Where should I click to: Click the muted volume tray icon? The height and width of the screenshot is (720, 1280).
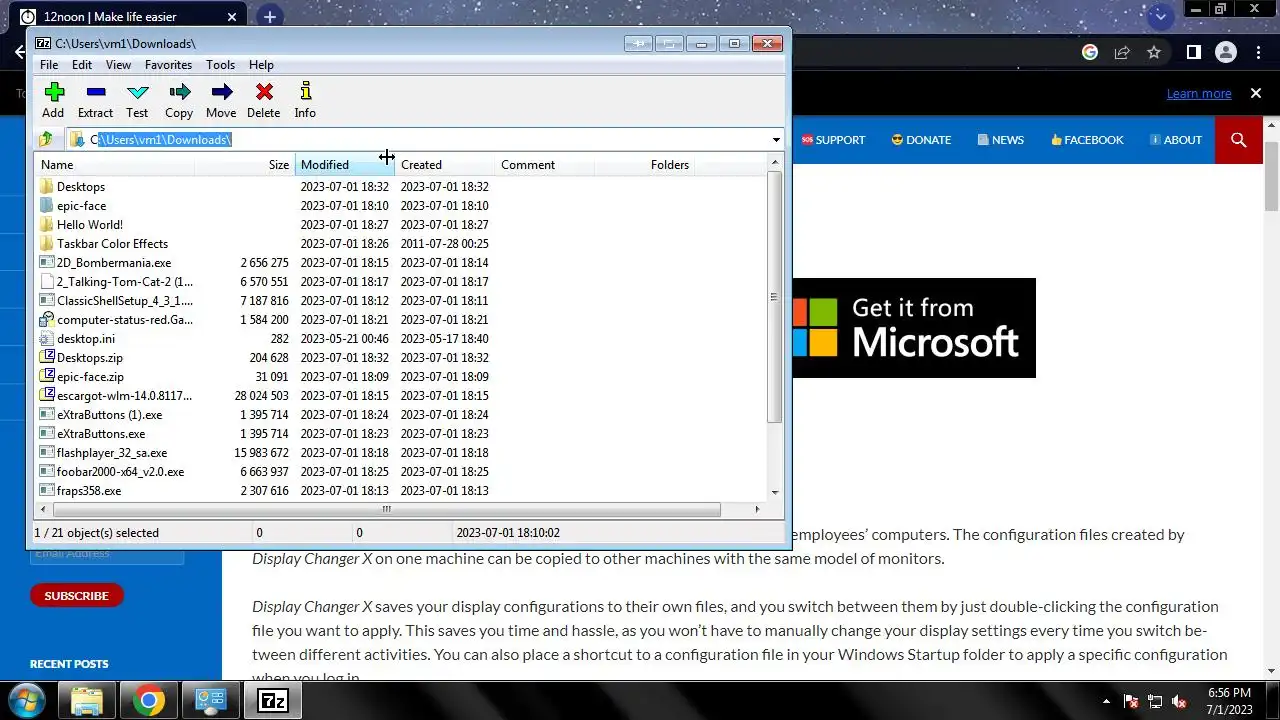[x=1179, y=702]
